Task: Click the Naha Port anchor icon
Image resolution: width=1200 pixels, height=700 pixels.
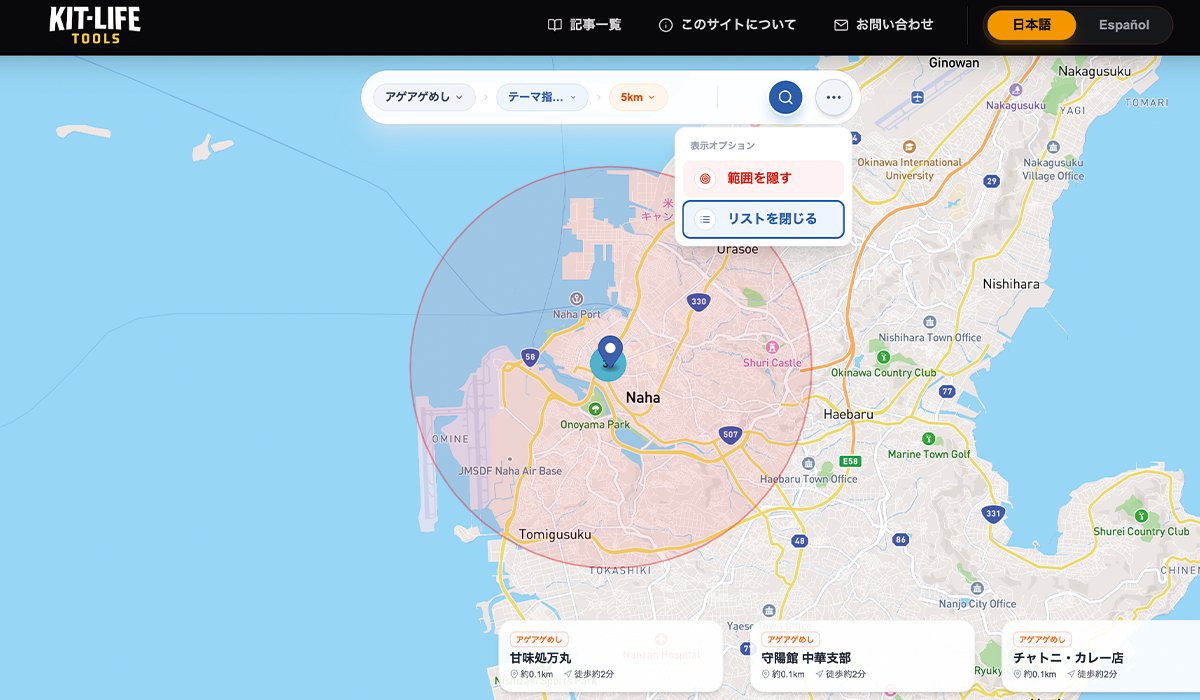Action: point(576,299)
